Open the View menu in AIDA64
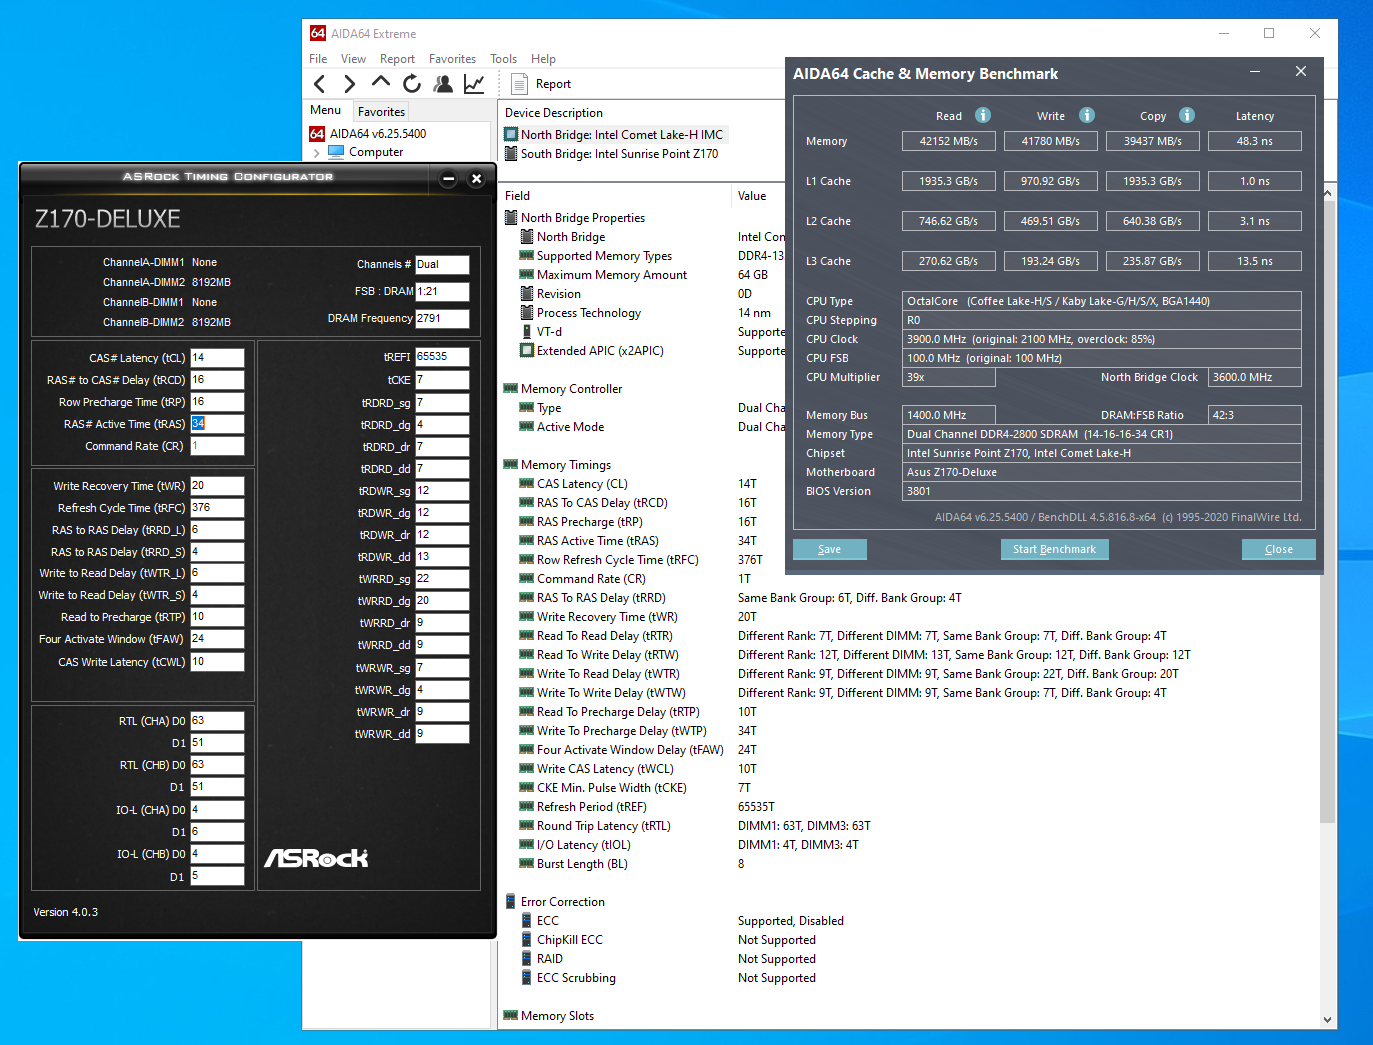Screen dimensions: 1373x1045 353,59
